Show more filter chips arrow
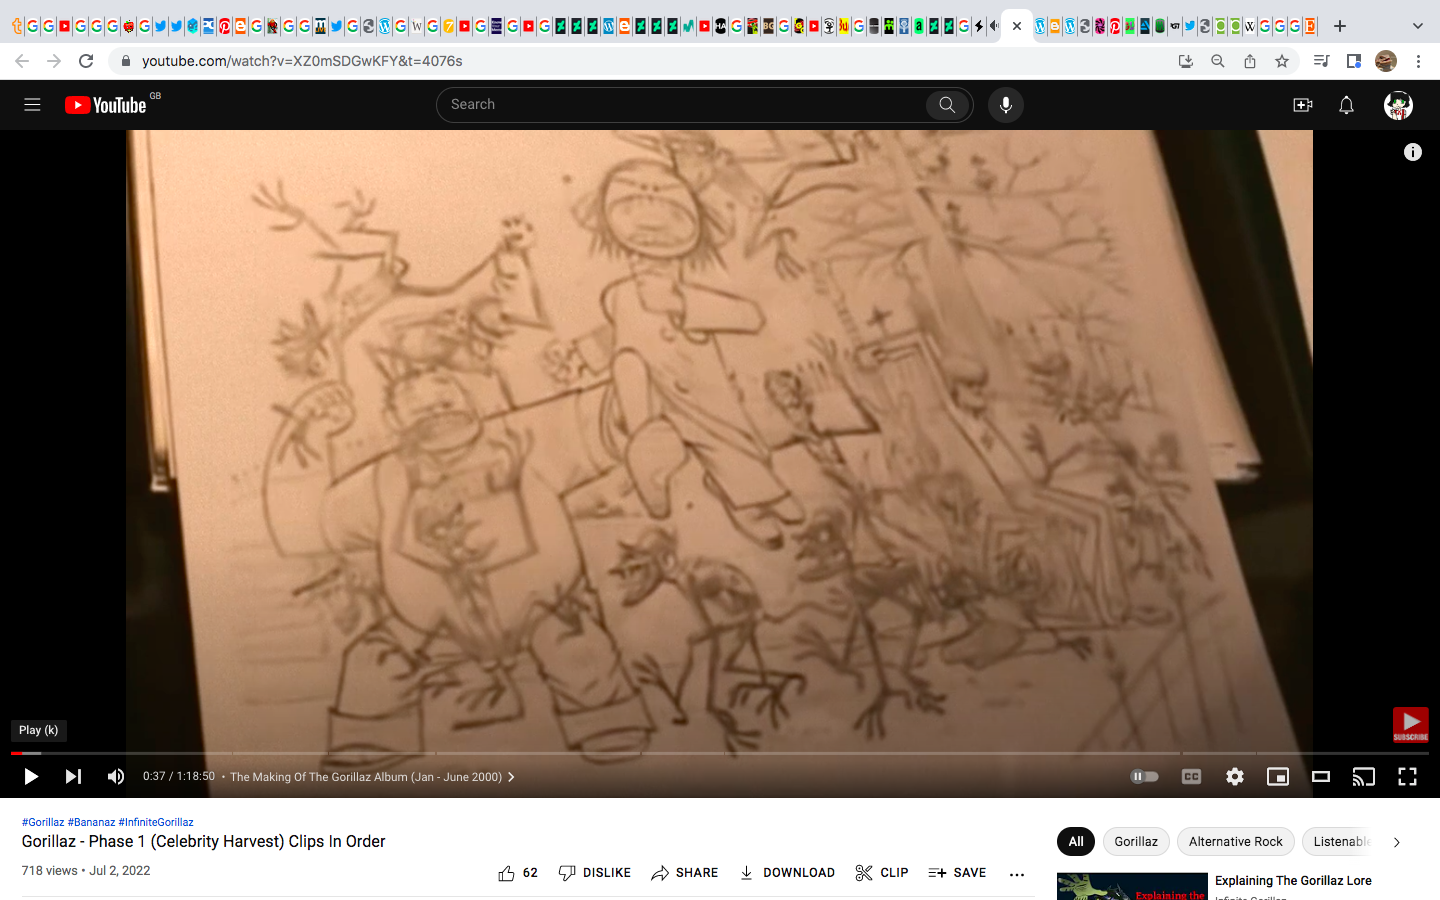 pyautogui.click(x=1397, y=842)
